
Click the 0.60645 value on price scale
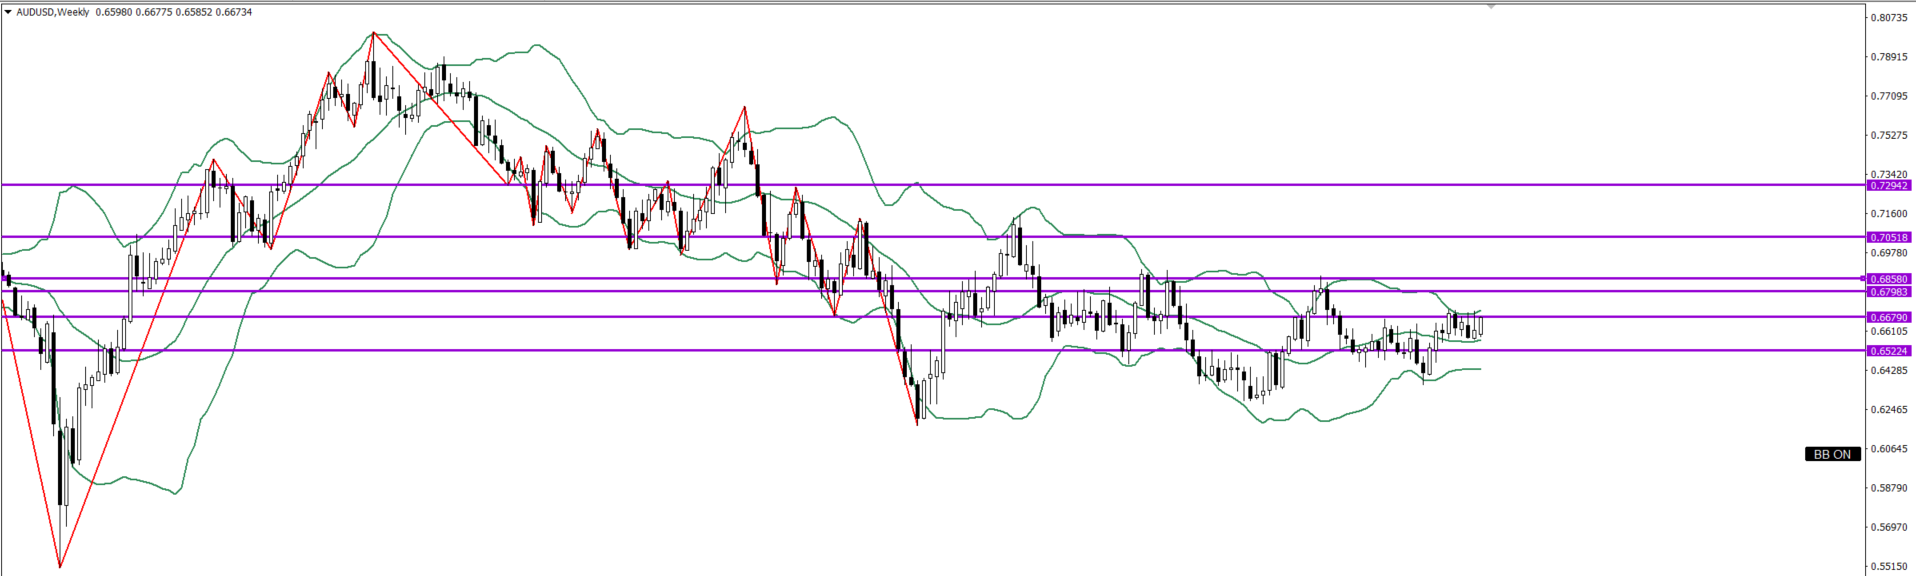pos(1889,449)
